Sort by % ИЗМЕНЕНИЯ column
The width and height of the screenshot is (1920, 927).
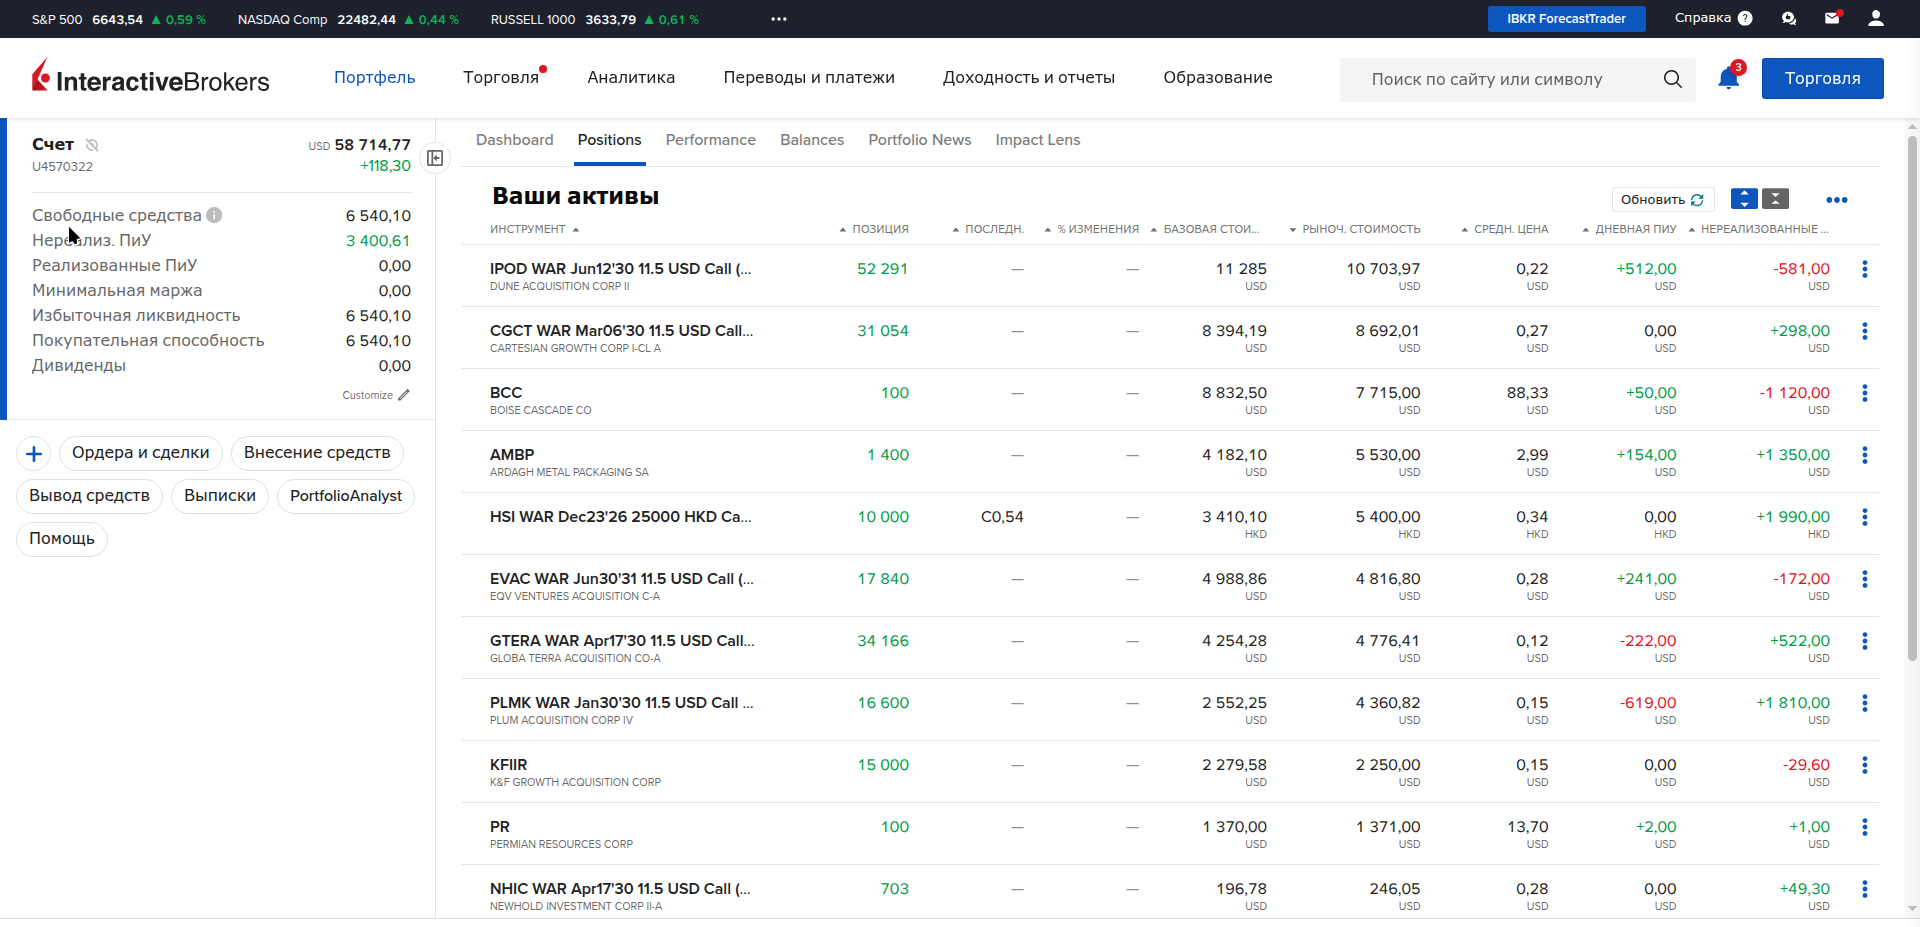[x=1091, y=229]
